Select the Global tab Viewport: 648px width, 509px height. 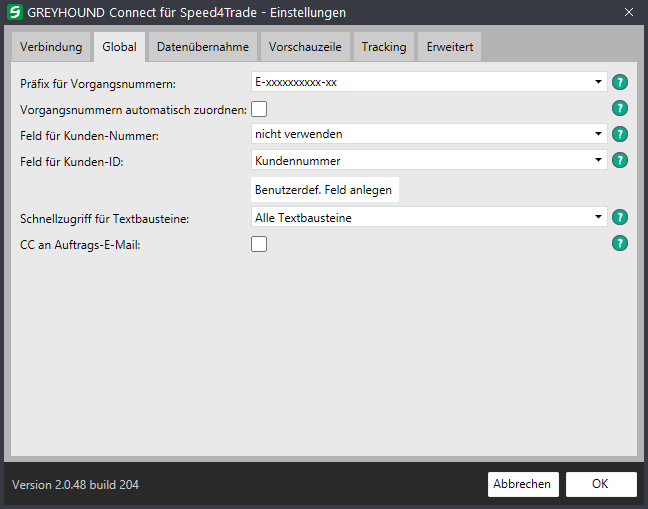pyautogui.click(x=119, y=47)
